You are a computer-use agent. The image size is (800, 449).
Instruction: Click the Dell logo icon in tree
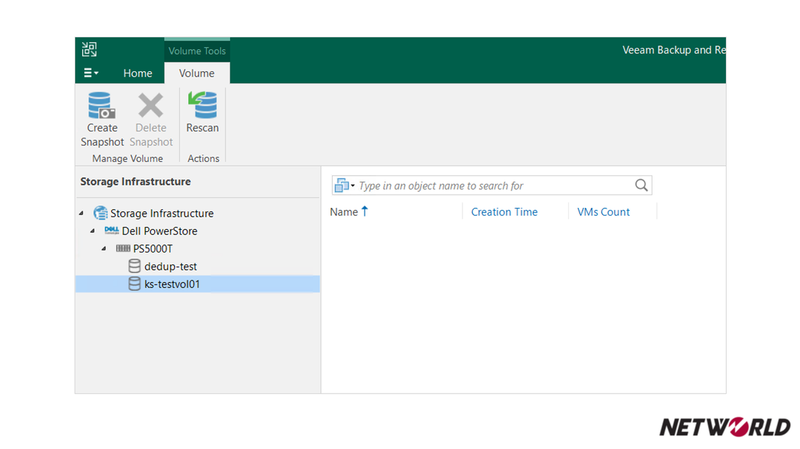(x=112, y=231)
